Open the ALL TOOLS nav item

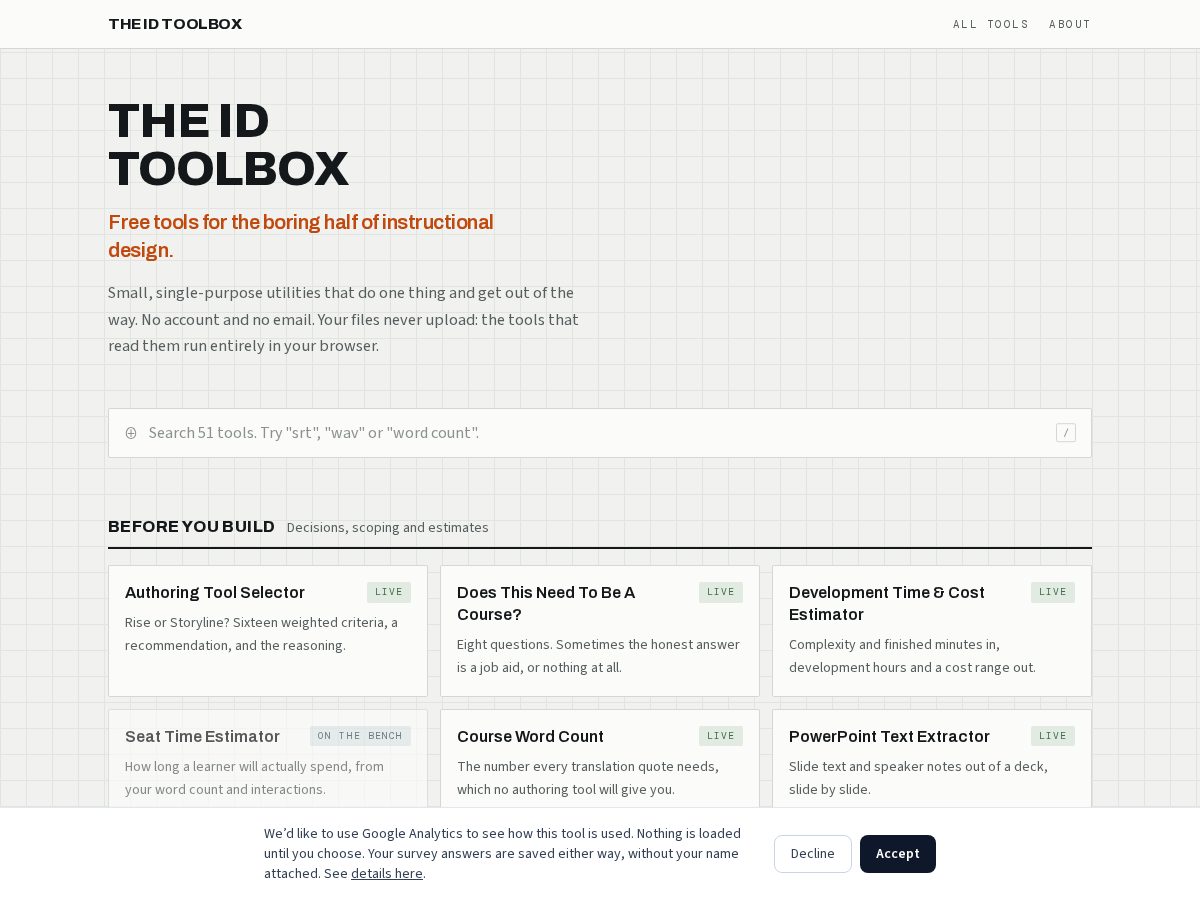[x=991, y=24]
